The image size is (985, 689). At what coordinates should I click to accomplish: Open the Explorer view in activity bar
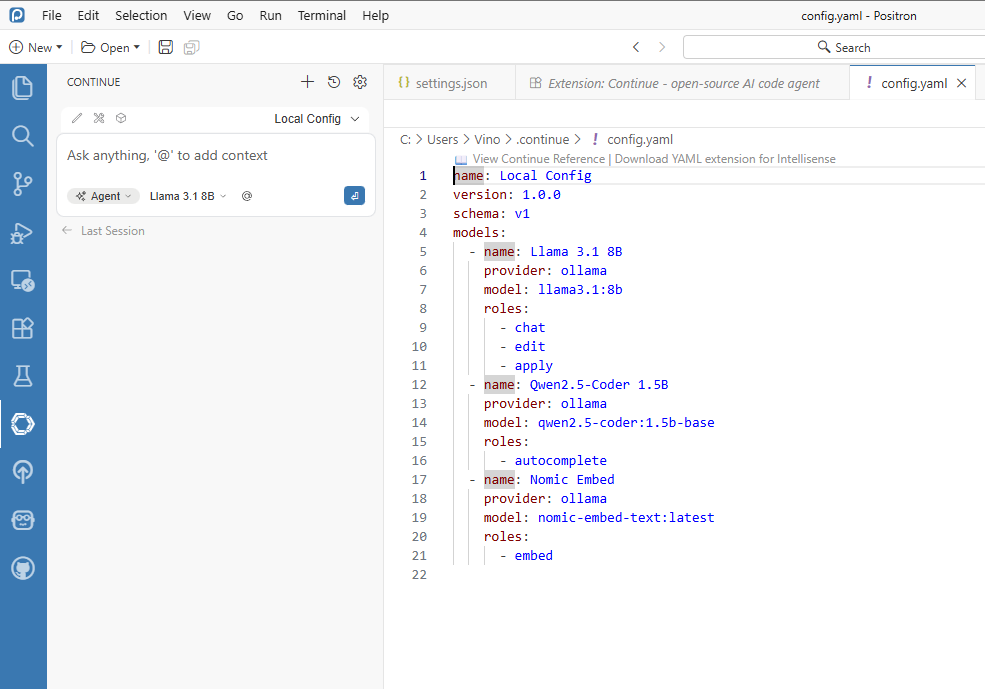[x=22, y=88]
